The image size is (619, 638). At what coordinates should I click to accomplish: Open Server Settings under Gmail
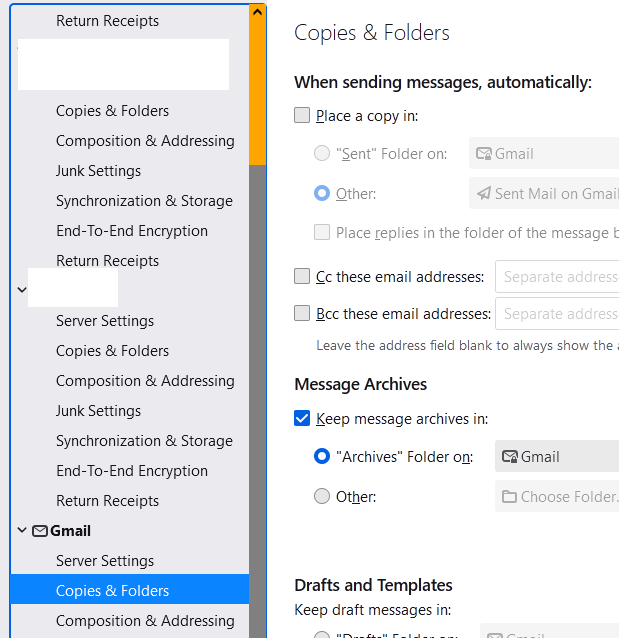[105, 561]
